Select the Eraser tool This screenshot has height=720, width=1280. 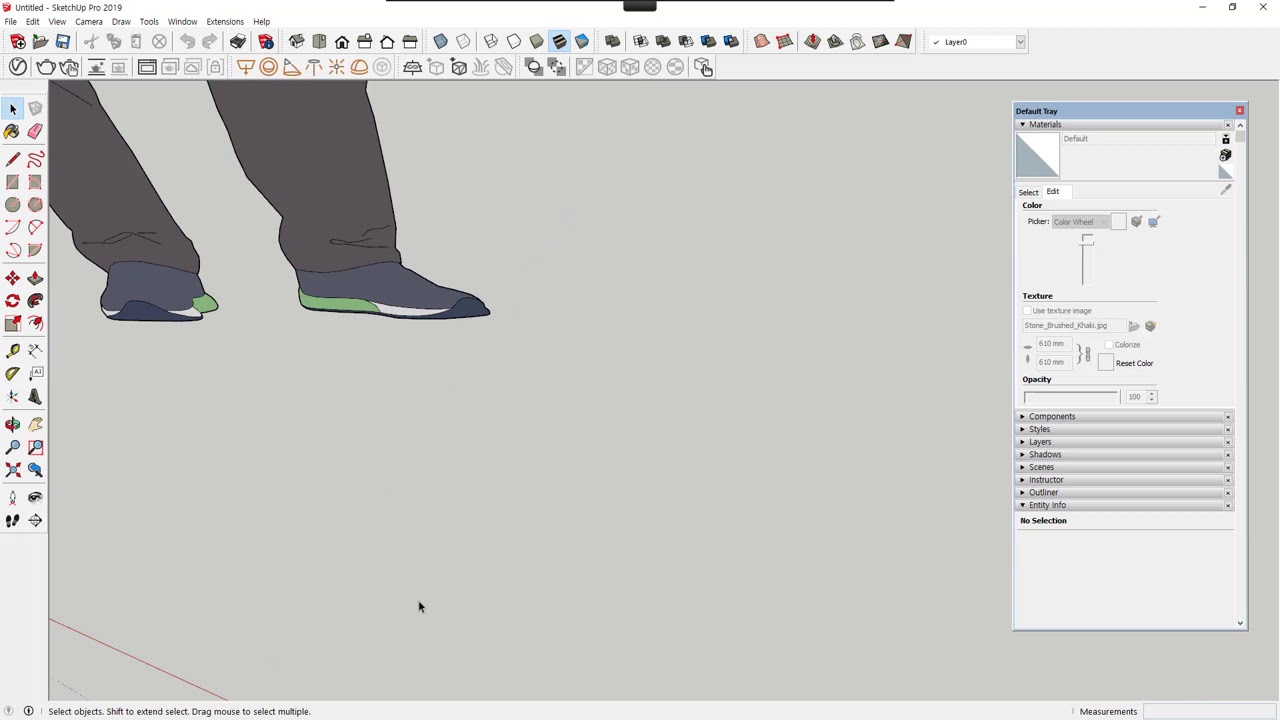[35, 132]
